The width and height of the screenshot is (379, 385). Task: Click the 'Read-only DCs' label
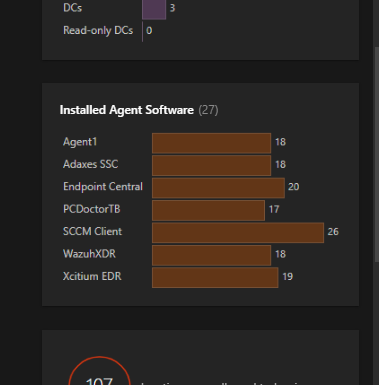click(98, 31)
